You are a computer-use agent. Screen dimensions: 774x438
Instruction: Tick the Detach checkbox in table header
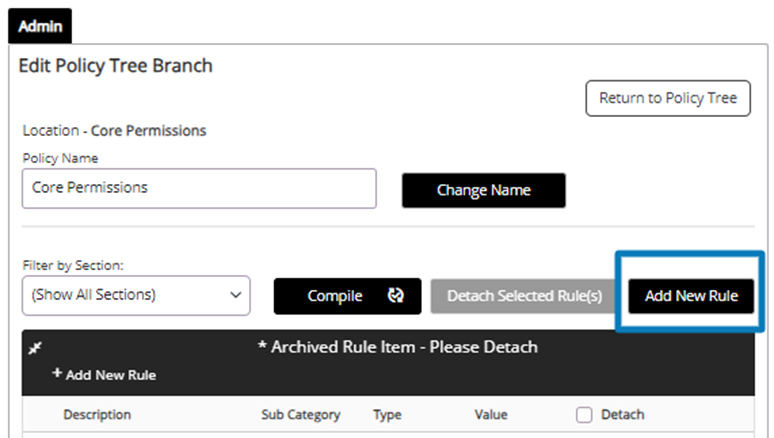tap(584, 414)
